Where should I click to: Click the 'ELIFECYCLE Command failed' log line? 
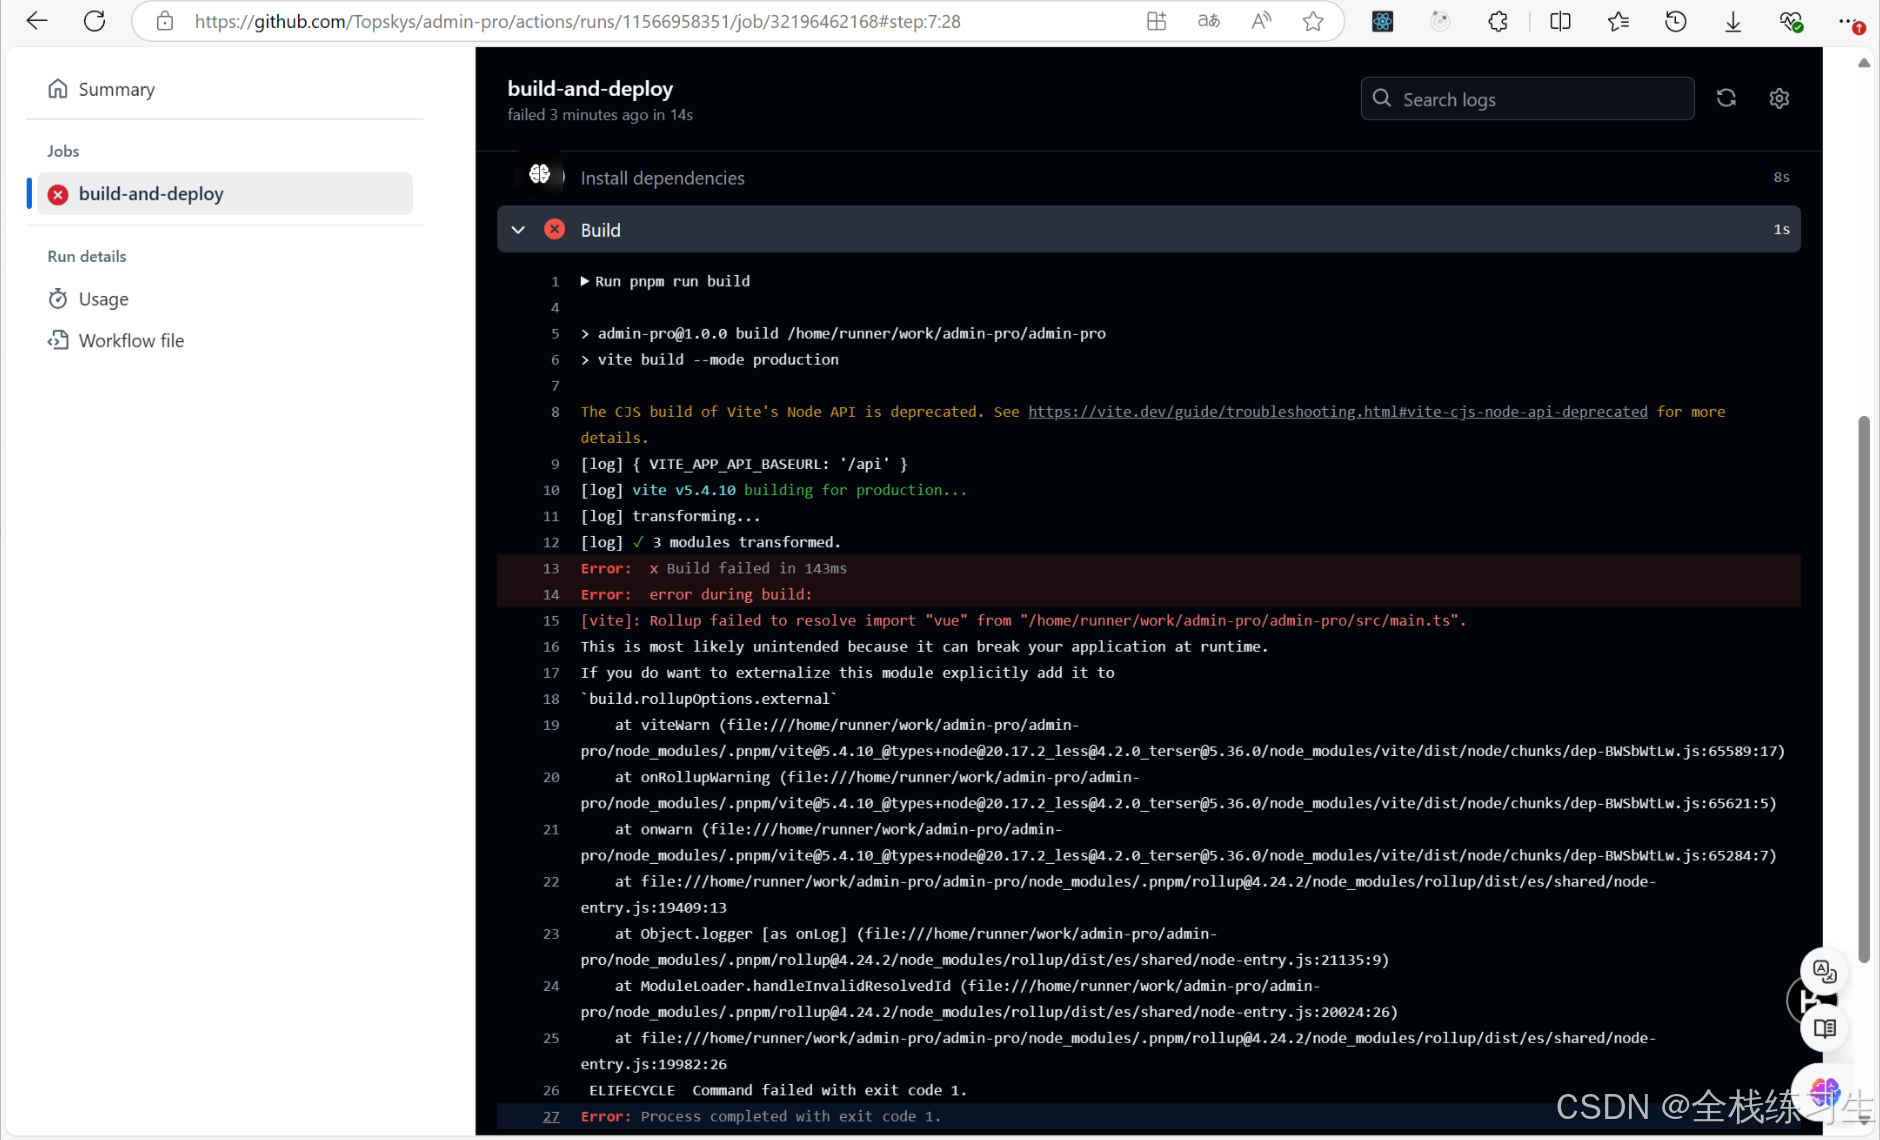778,1090
